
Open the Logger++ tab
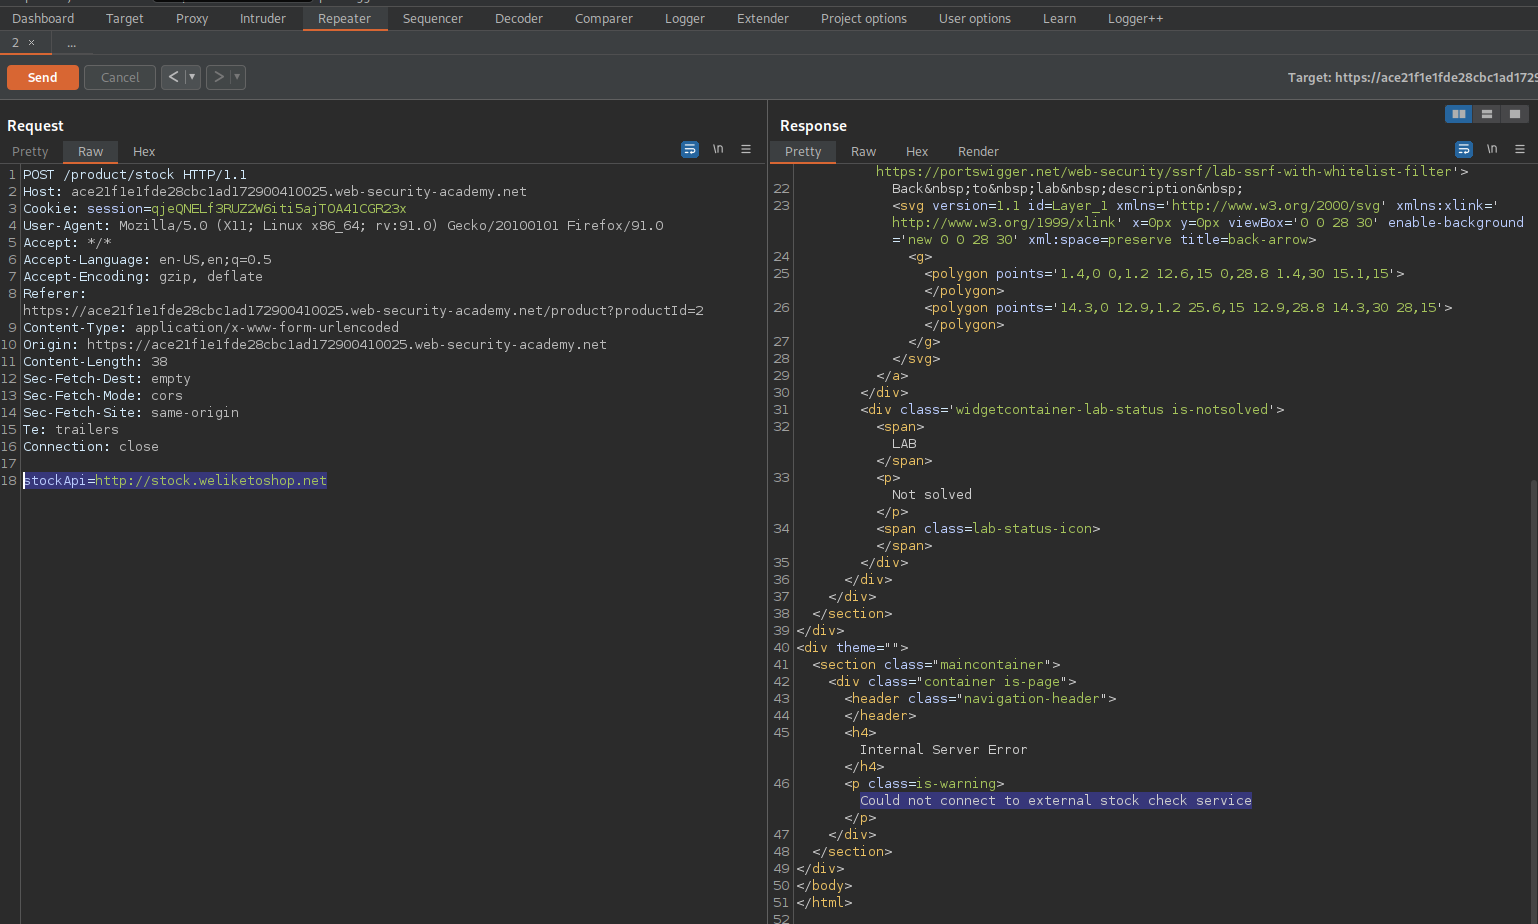point(1136,19)
